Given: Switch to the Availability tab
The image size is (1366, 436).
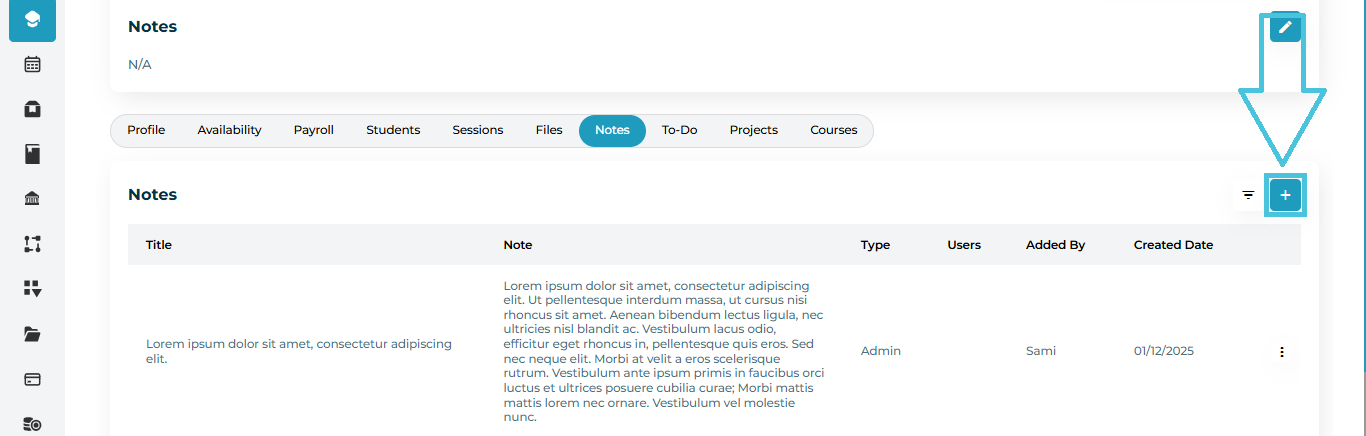Looking at the screenshot, I should pyautogui.click(x=229, y=130).
